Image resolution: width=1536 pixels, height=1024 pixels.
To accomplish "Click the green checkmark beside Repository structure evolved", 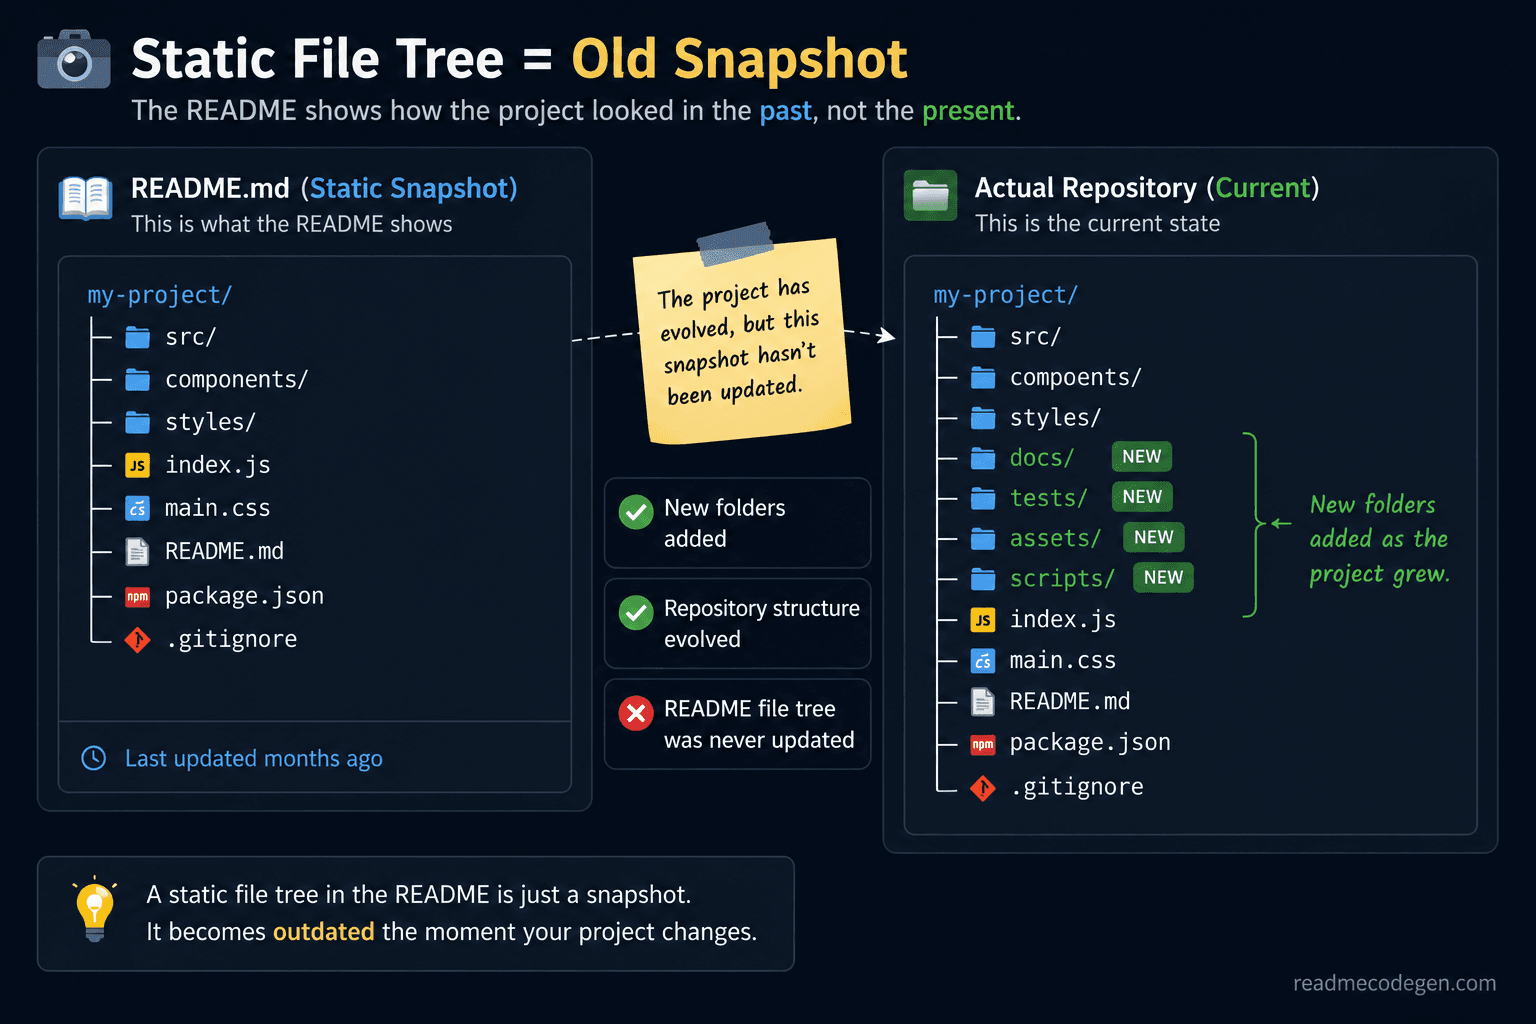I will click(636, 612).
